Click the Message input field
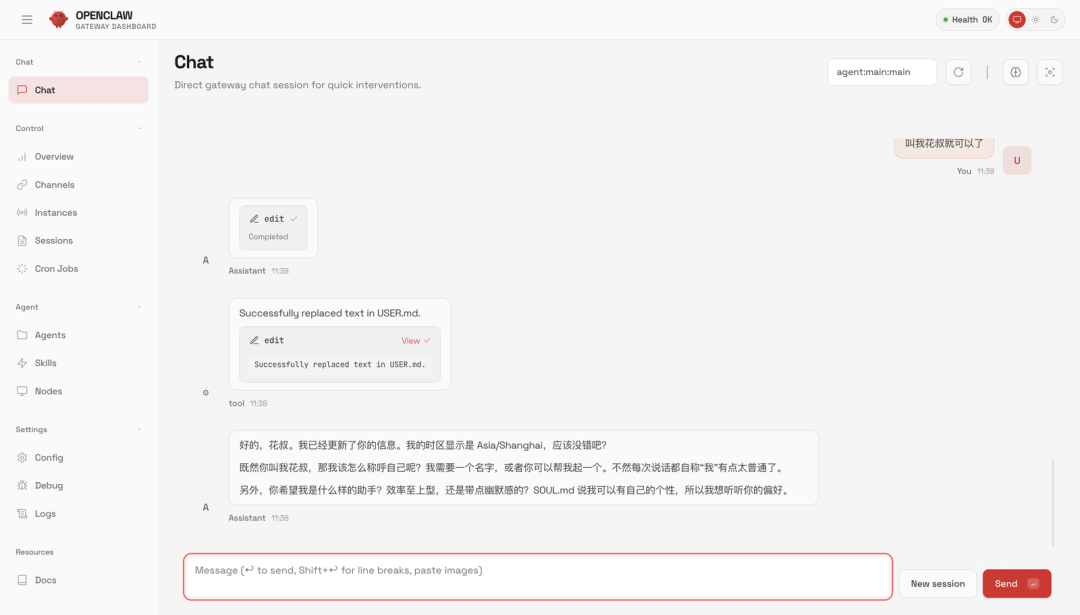 pyautogui.click(x=538, y=576)
